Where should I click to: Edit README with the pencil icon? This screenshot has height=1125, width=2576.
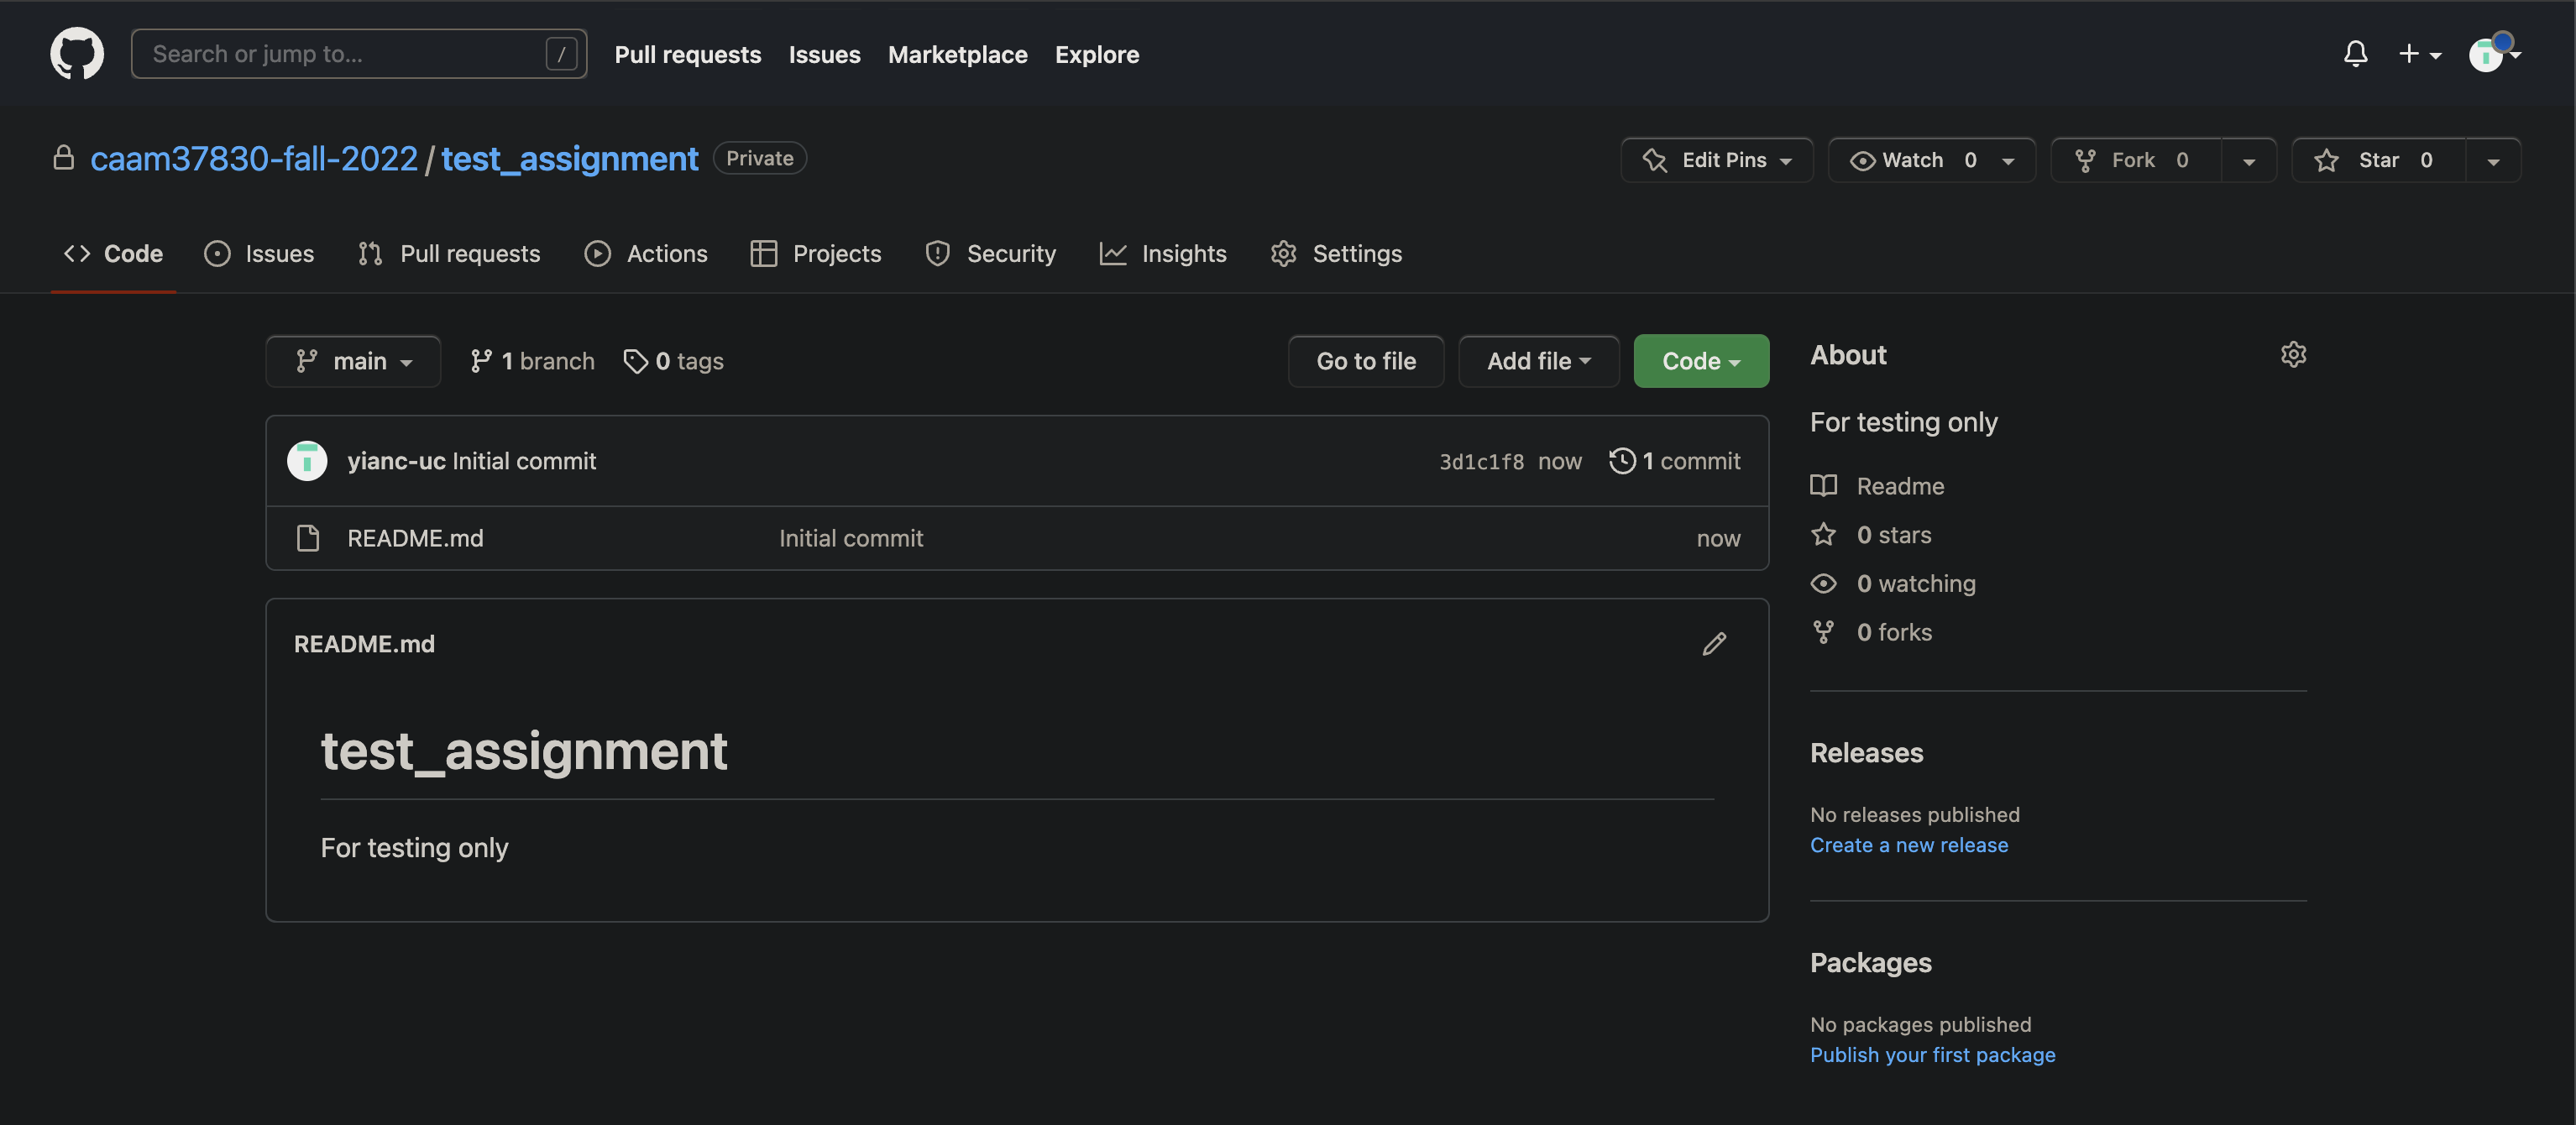click(1714, 643)
